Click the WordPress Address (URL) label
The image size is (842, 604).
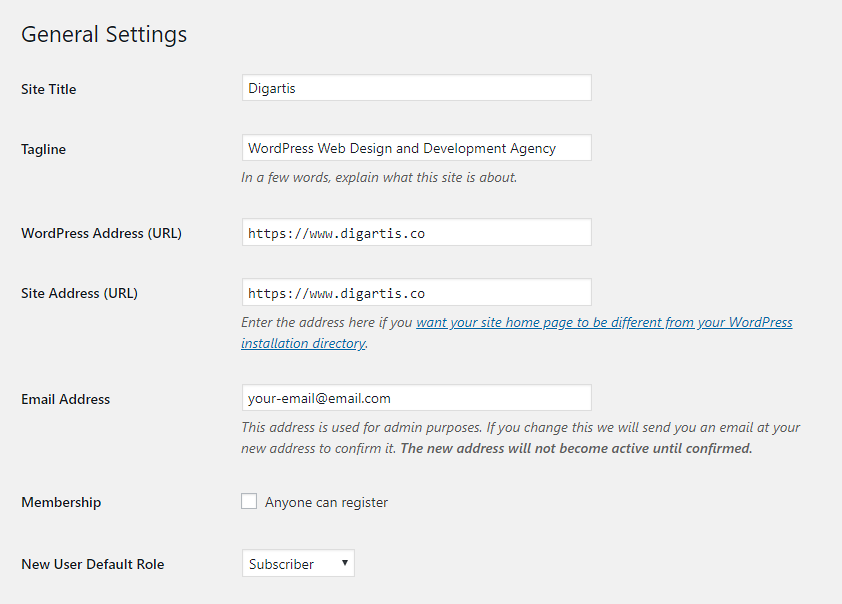pyautogui.click(x=101, y=233)
